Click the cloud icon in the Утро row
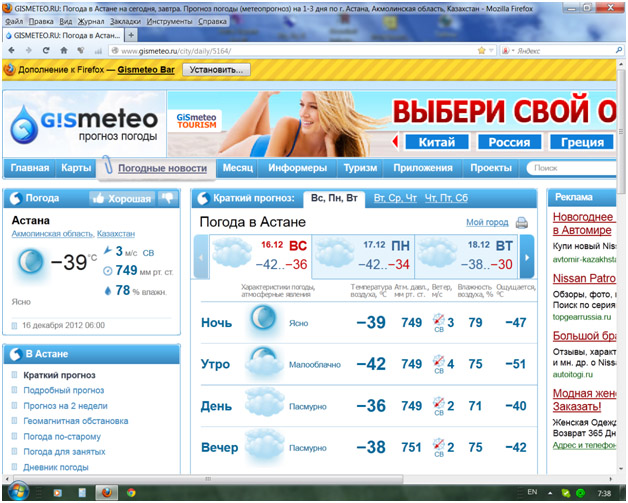Viewport: 628px width, 503px height. coord(264,361)
